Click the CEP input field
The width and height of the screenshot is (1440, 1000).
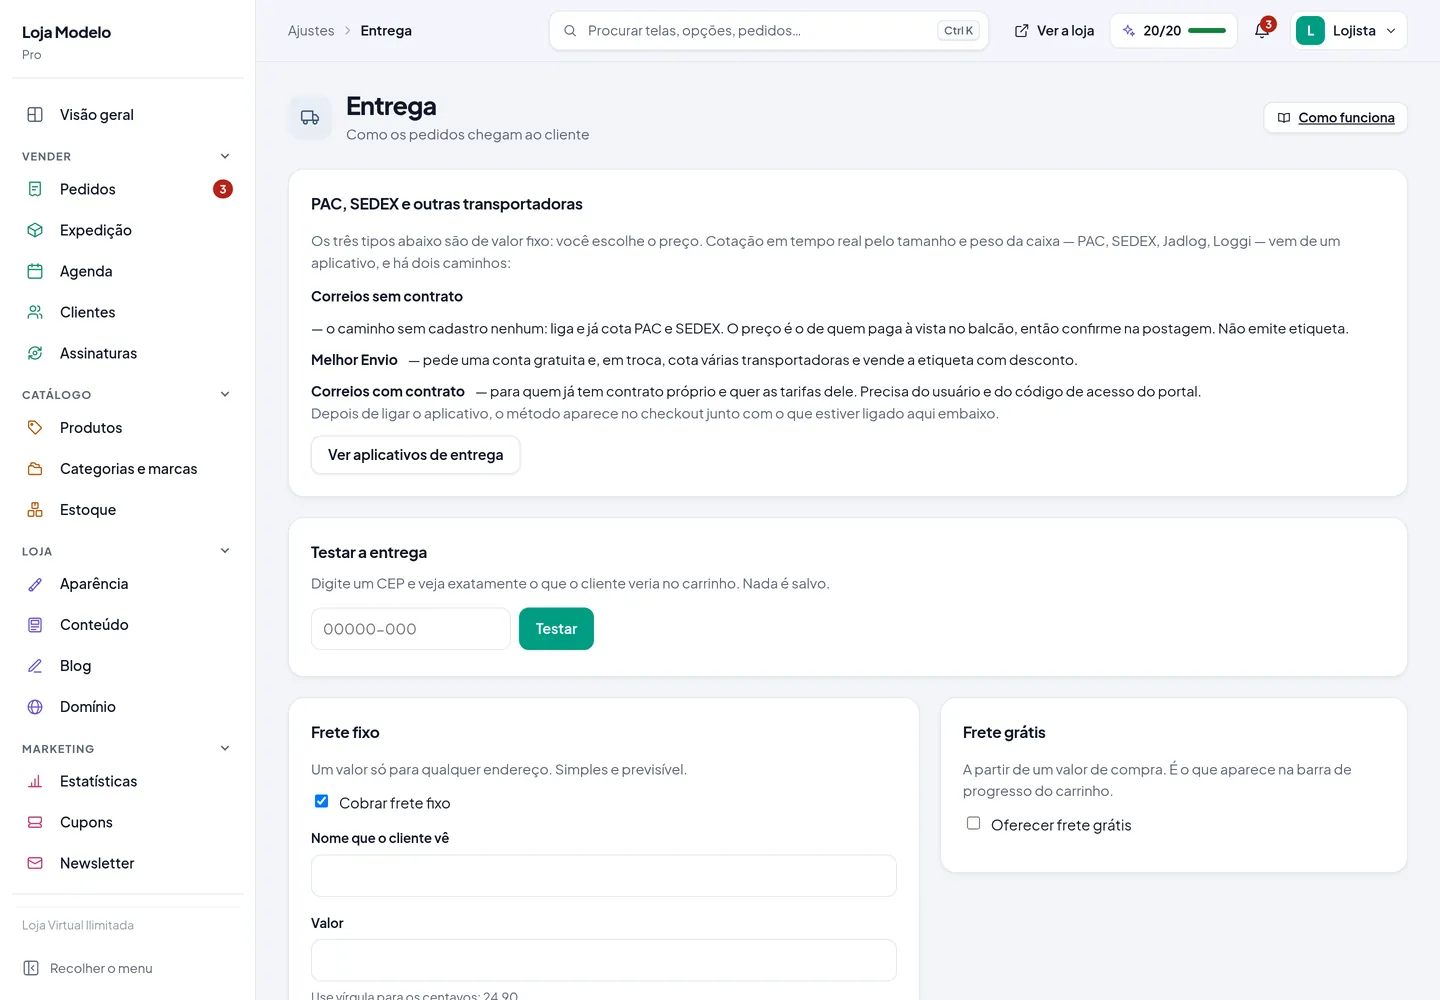(411, 629)
